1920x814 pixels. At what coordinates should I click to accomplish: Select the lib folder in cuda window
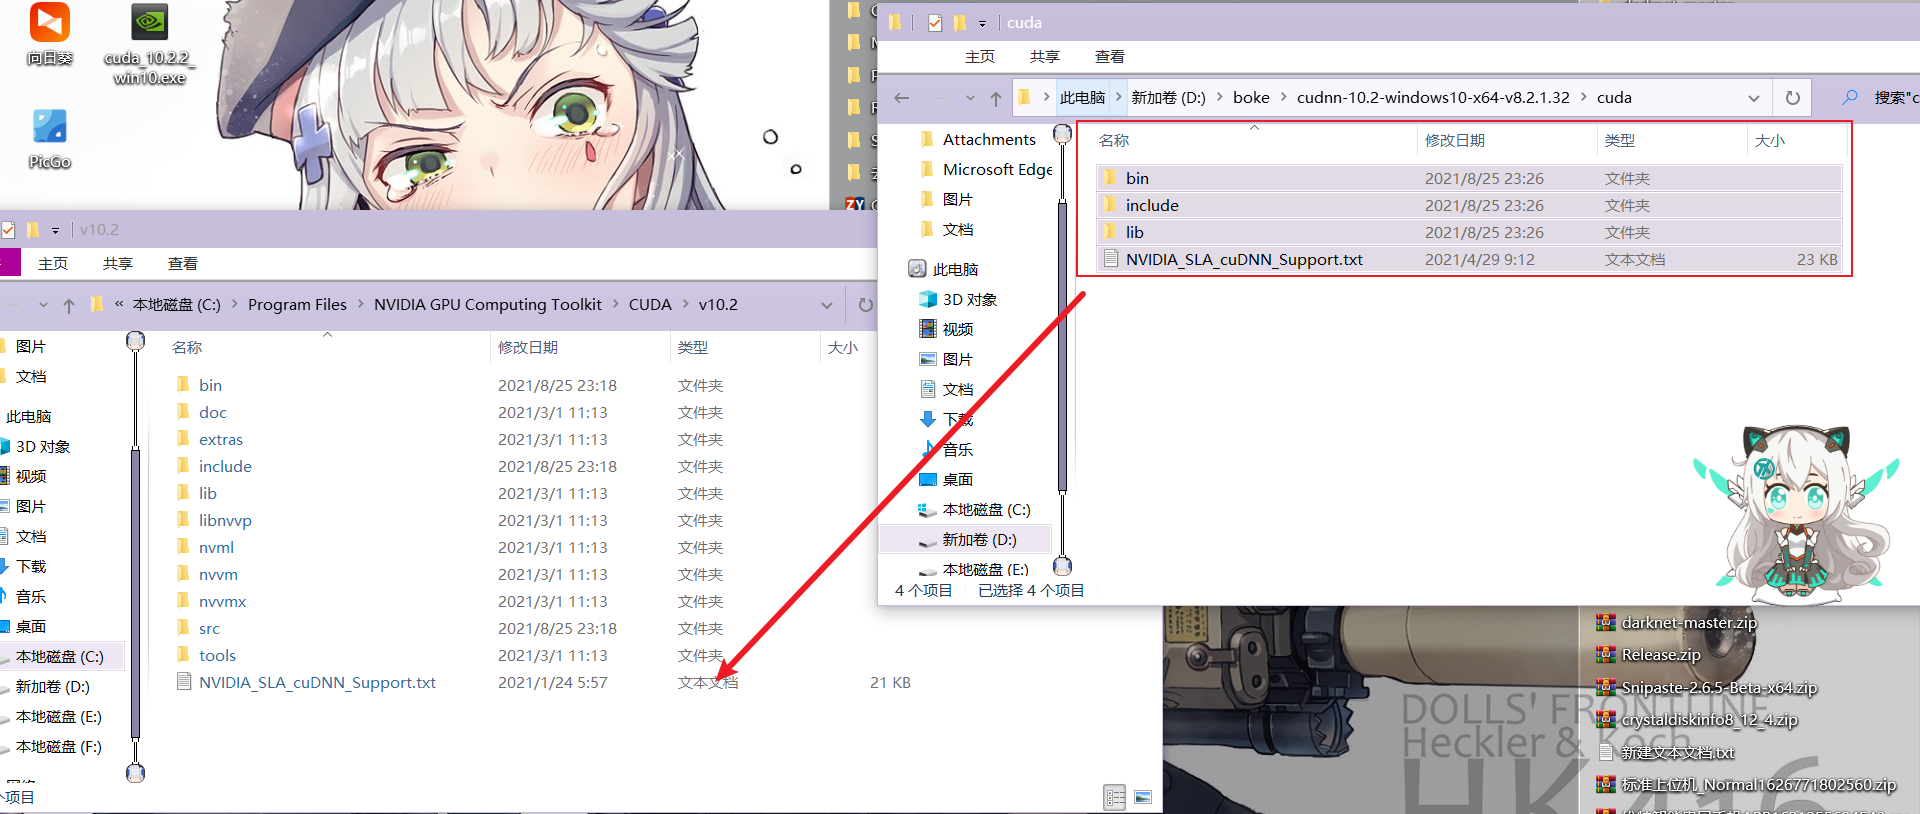(1469, 232)
